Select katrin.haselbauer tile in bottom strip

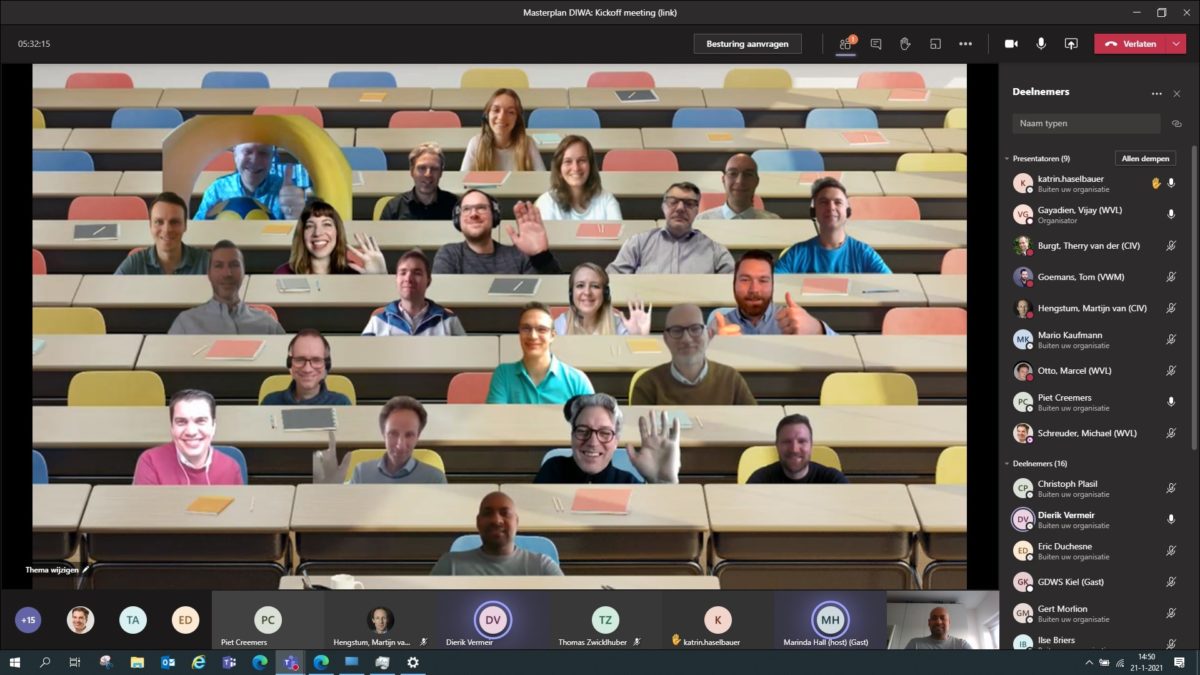tap(718, 620)
